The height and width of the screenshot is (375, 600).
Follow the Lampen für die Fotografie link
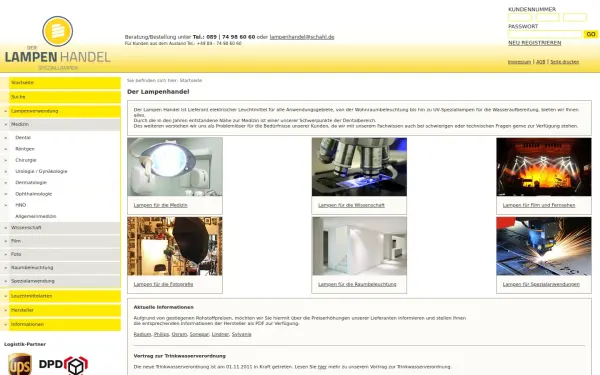(163, 284)
